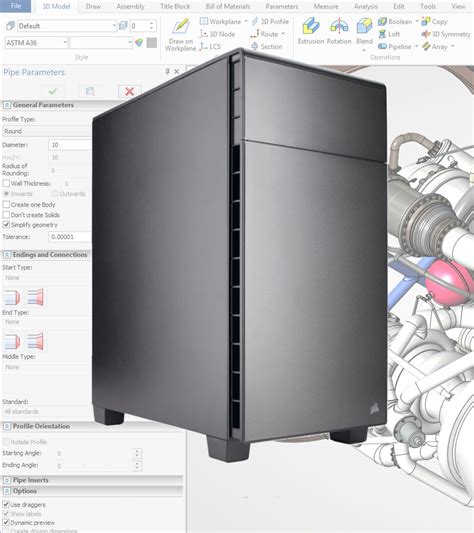Activate the Blend operation
The height and width of the screenshot is (533, 474).
364,32
